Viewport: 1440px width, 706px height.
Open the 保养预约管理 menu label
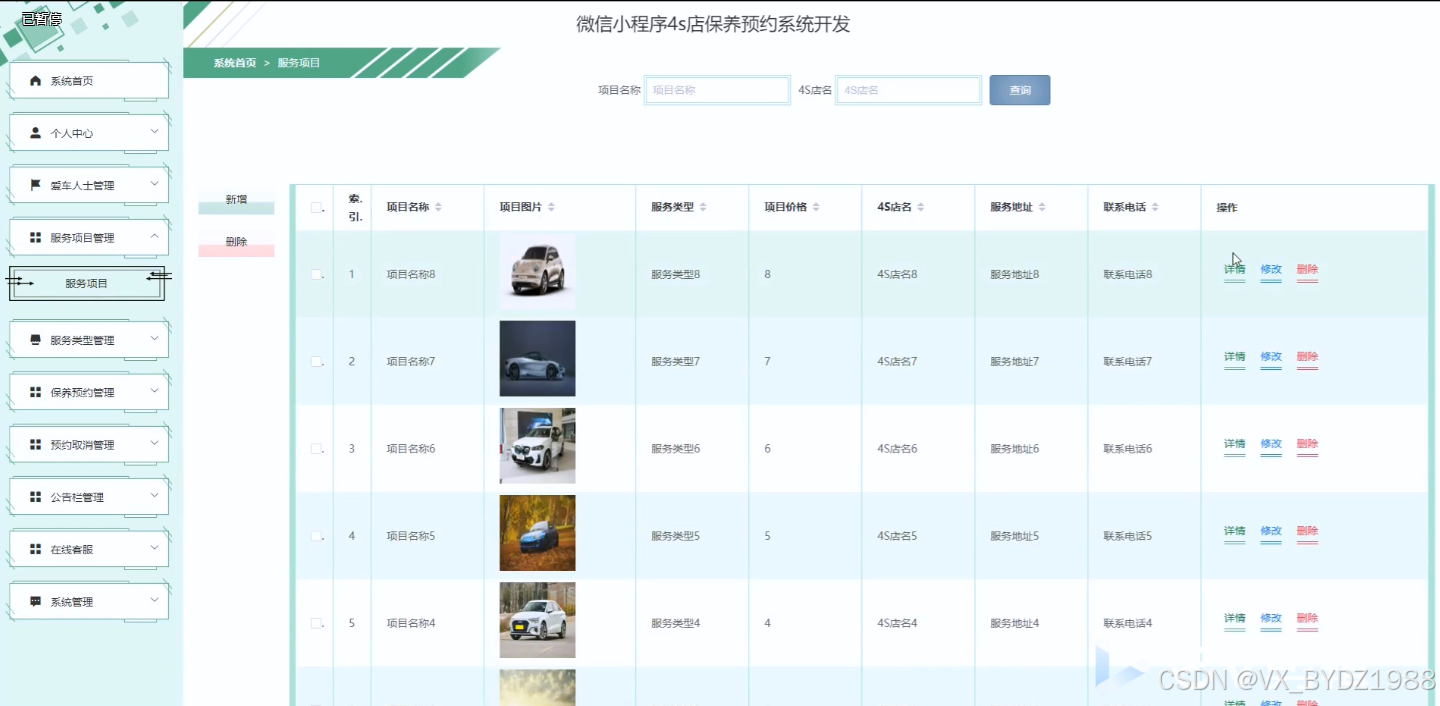point(83,393)
